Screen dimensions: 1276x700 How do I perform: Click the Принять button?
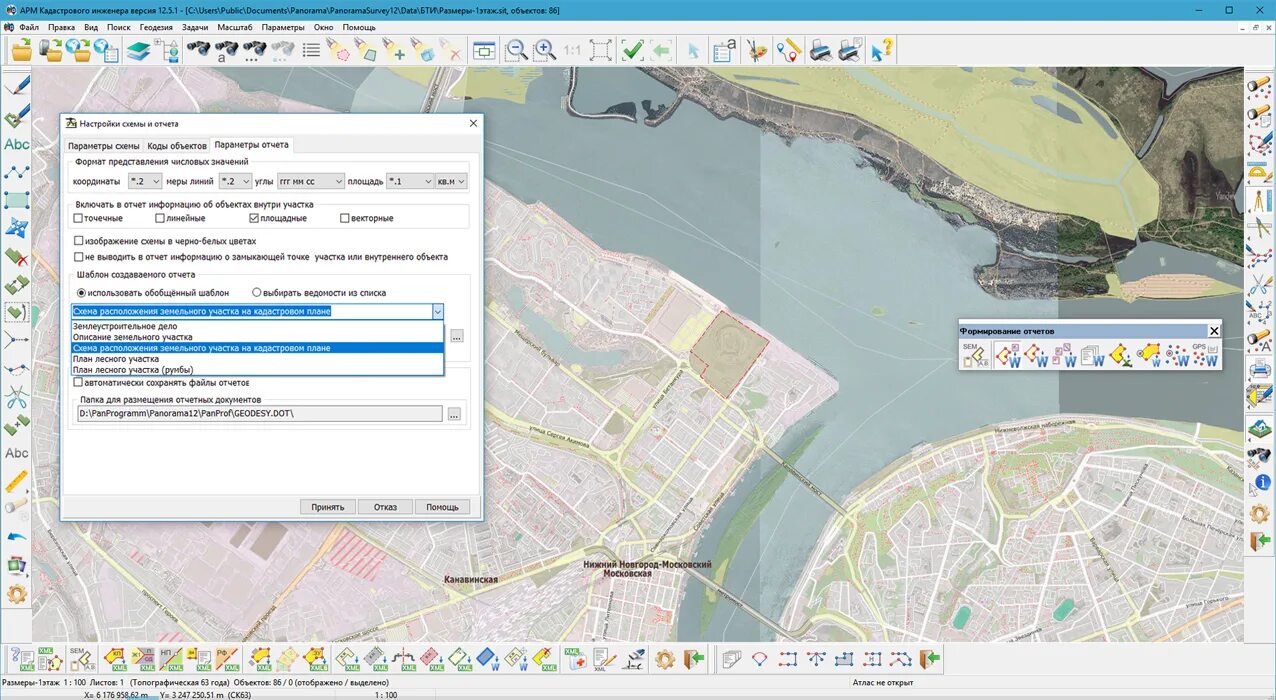click(x=328, y=507)
